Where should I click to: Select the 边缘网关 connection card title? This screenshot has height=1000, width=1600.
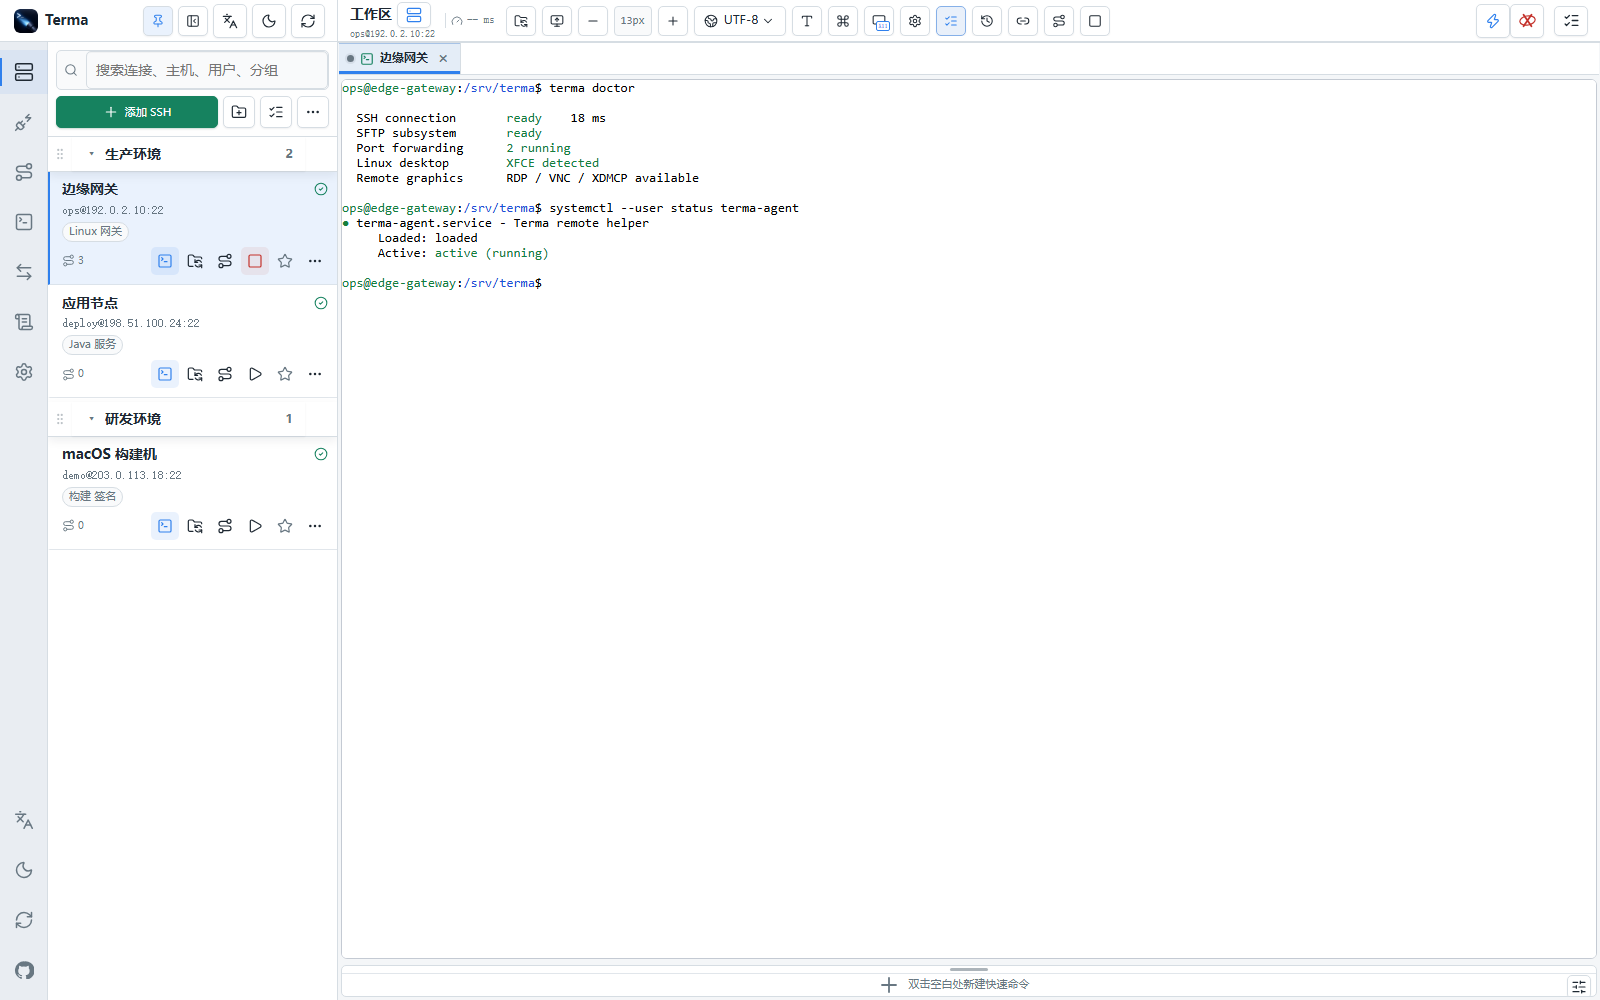[90, 189]
